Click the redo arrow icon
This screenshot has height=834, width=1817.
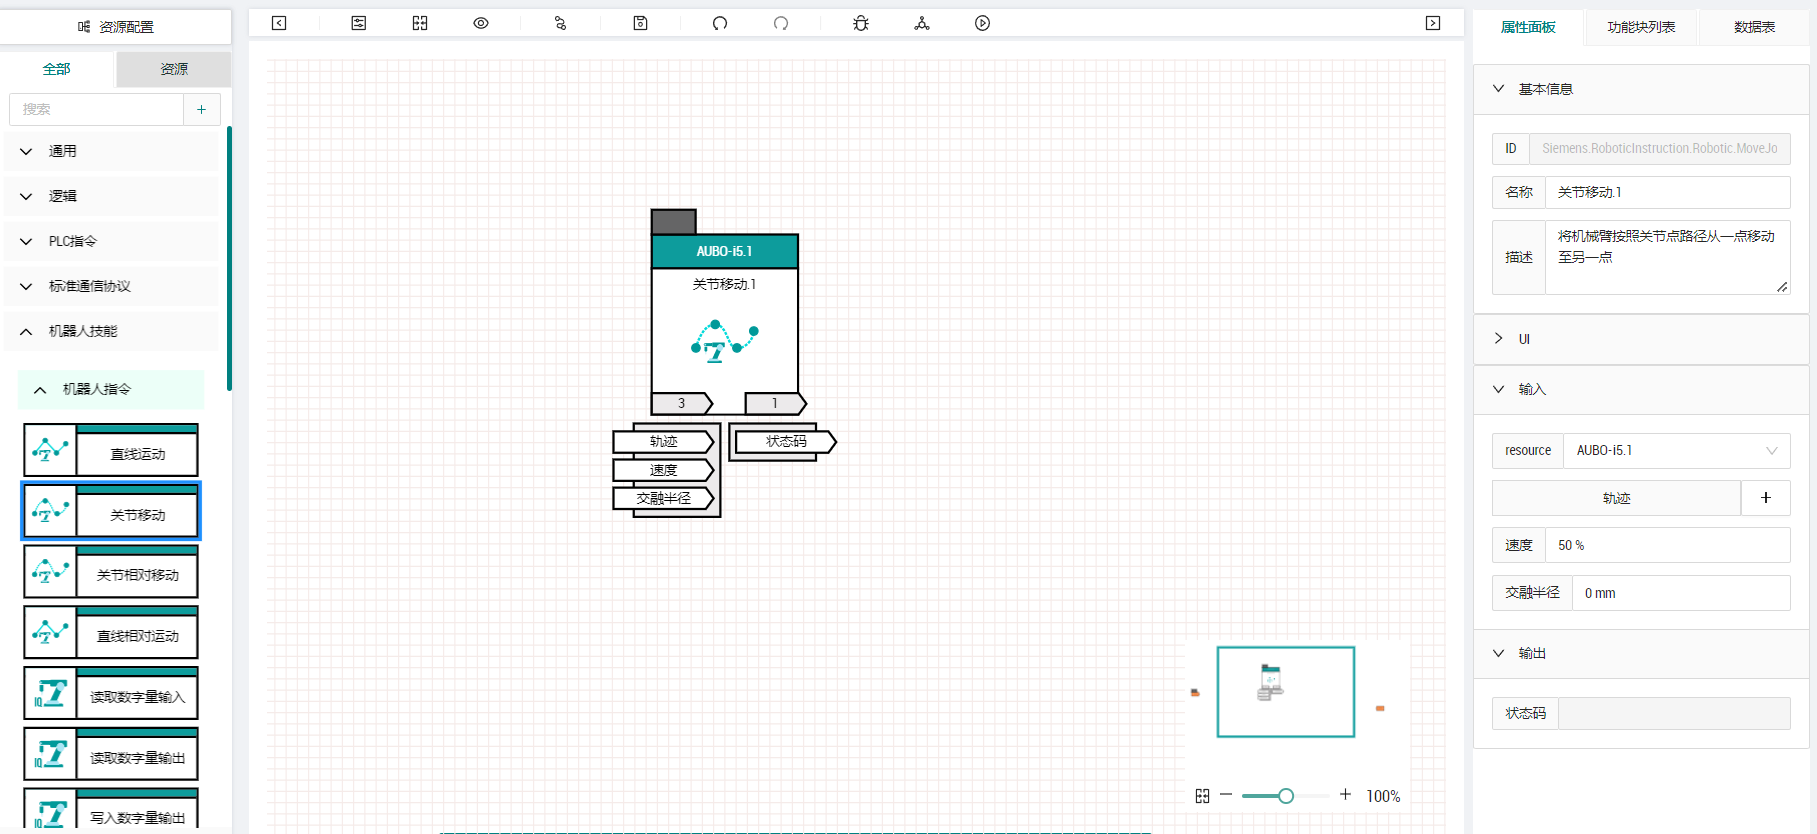pyautogui.click(x=781, y=23)
